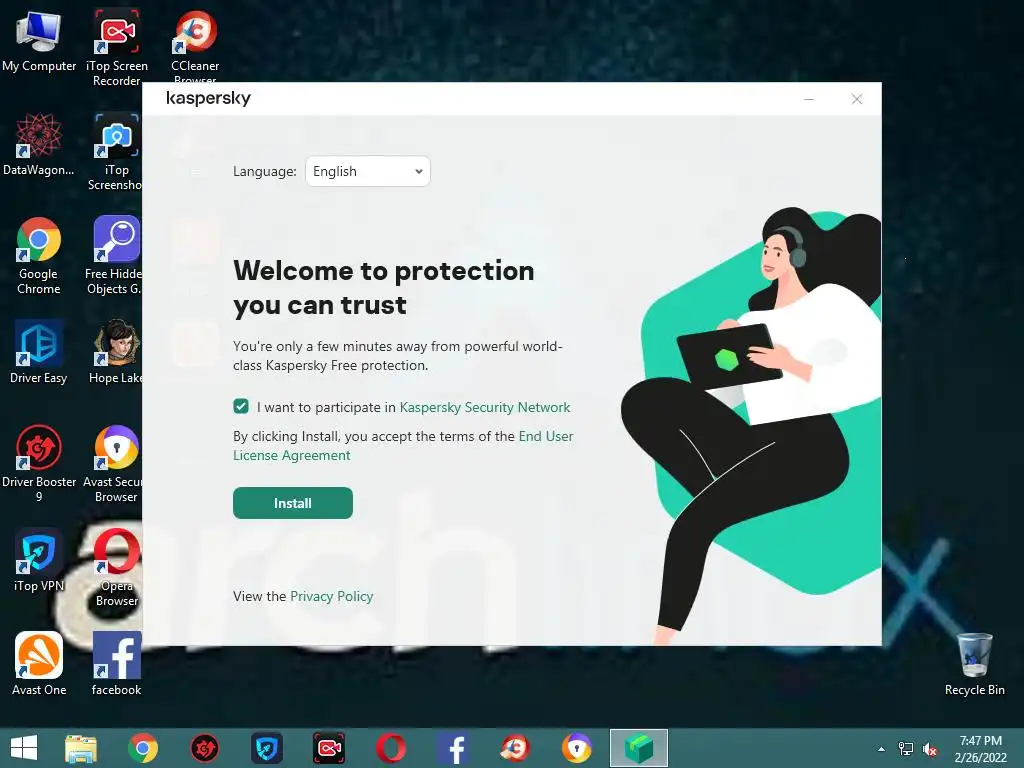
Task: Launch Driver Booster 9 desktop shortcut
Action: click(39, 462)
